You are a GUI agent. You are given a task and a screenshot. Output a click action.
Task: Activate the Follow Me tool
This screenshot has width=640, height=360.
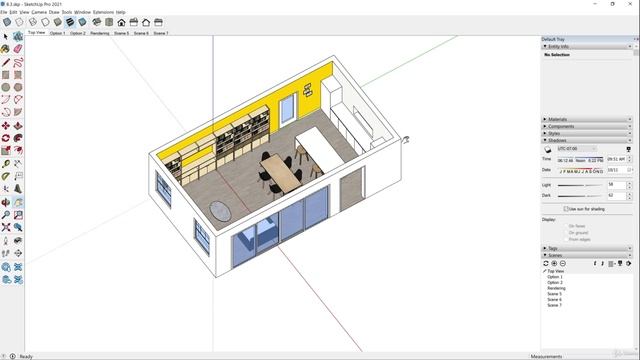point(18,138)
